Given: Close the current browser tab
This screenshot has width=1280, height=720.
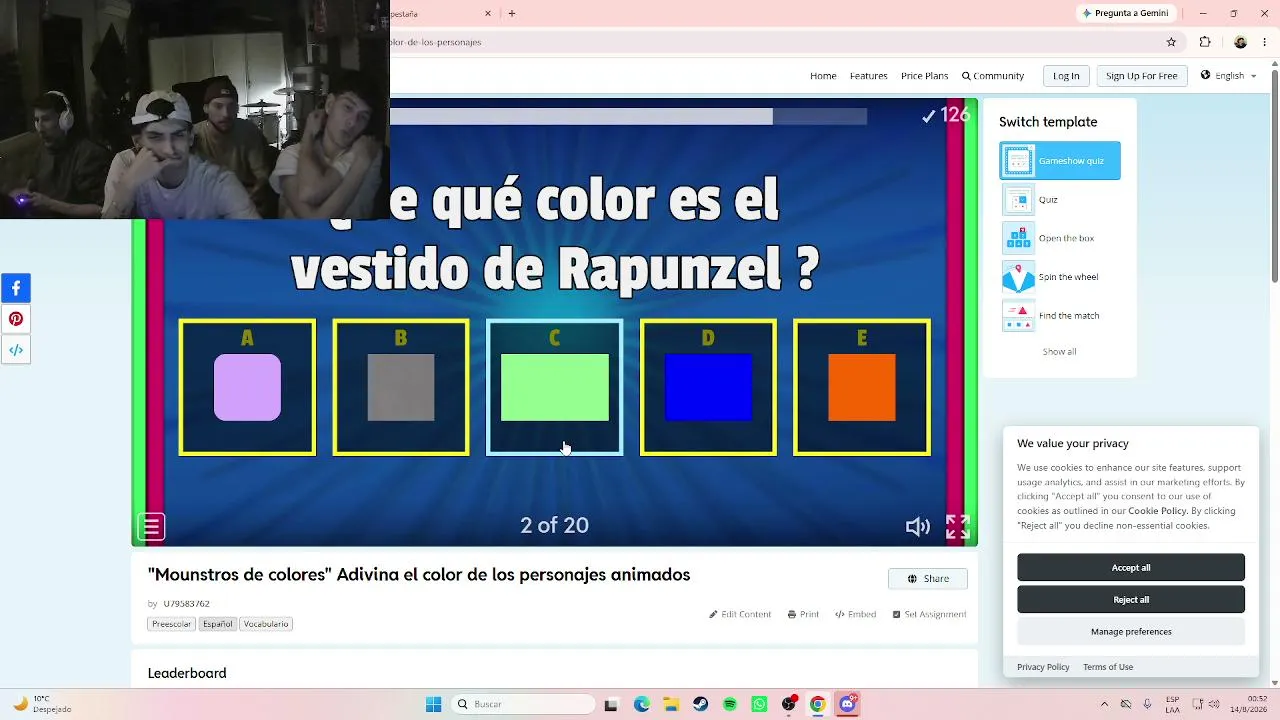Looking at the screenshot, I should 488,13.
